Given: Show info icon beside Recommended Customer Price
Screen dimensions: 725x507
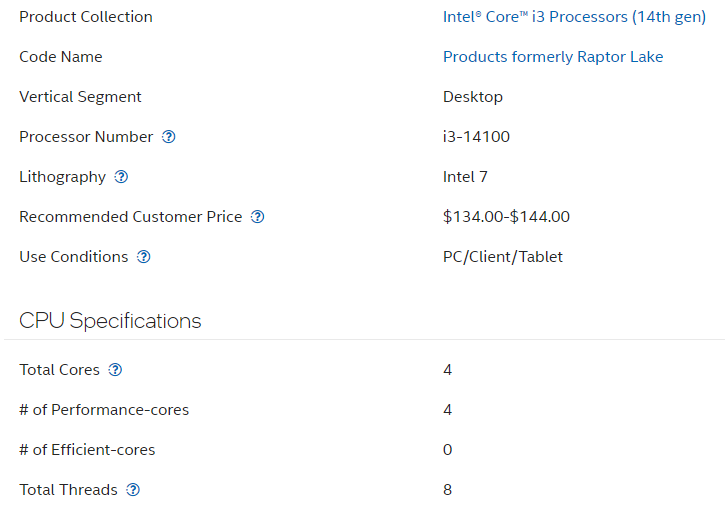Looking at the screenshot, I should click(258, 217).
